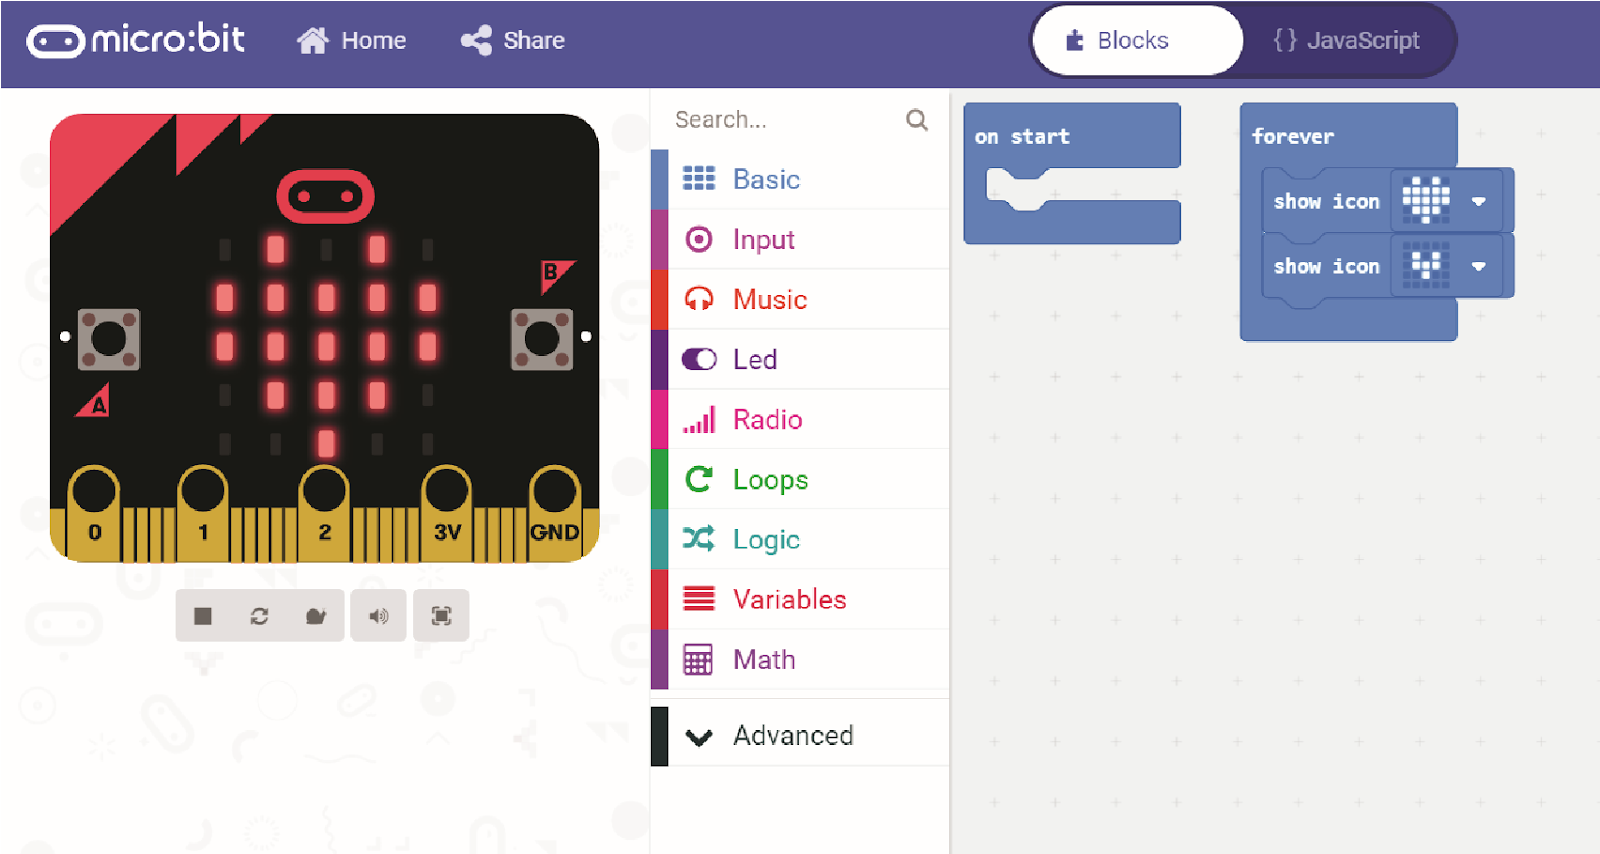Open the Share dialog
Image resolution: width=1600 pixels, height=854 pixels.
[x=513, y=40]
